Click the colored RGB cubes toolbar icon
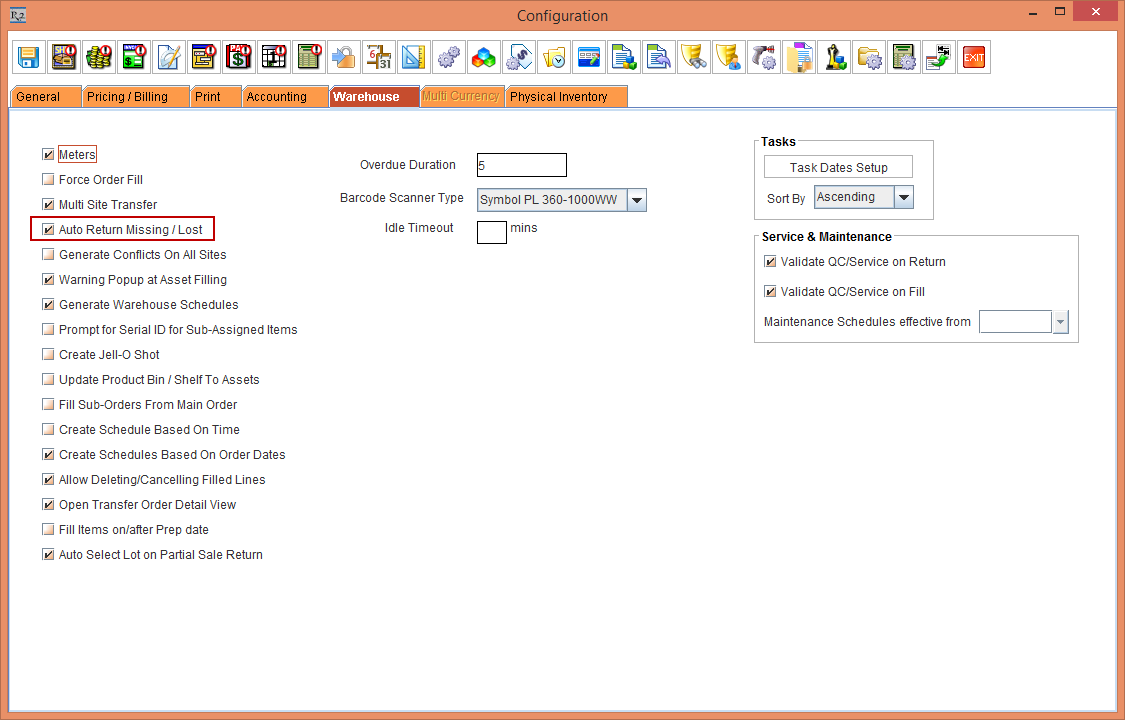 (x=484, y=58)
